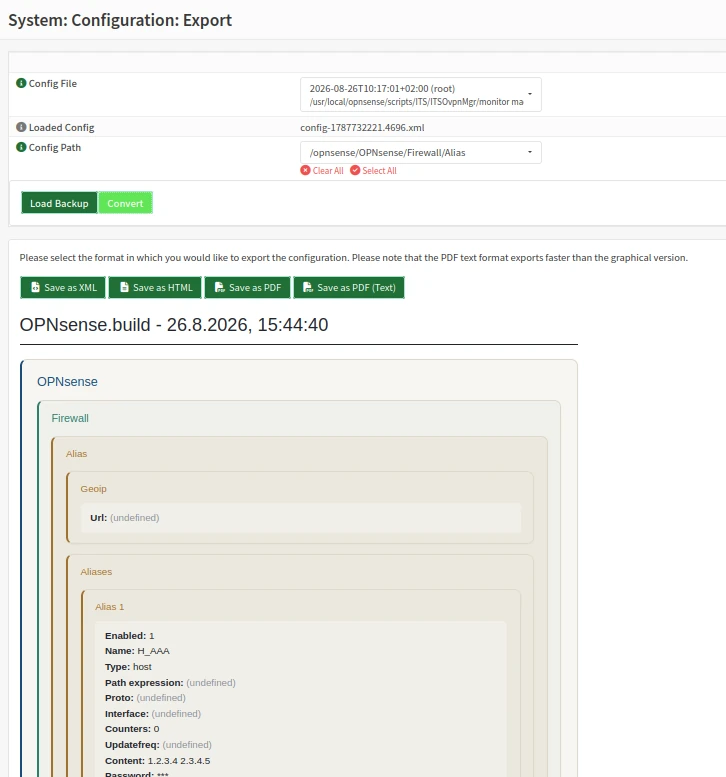Click the Select All link text
The height and width of the screenshot is (777, 726).
coord(379,170)
